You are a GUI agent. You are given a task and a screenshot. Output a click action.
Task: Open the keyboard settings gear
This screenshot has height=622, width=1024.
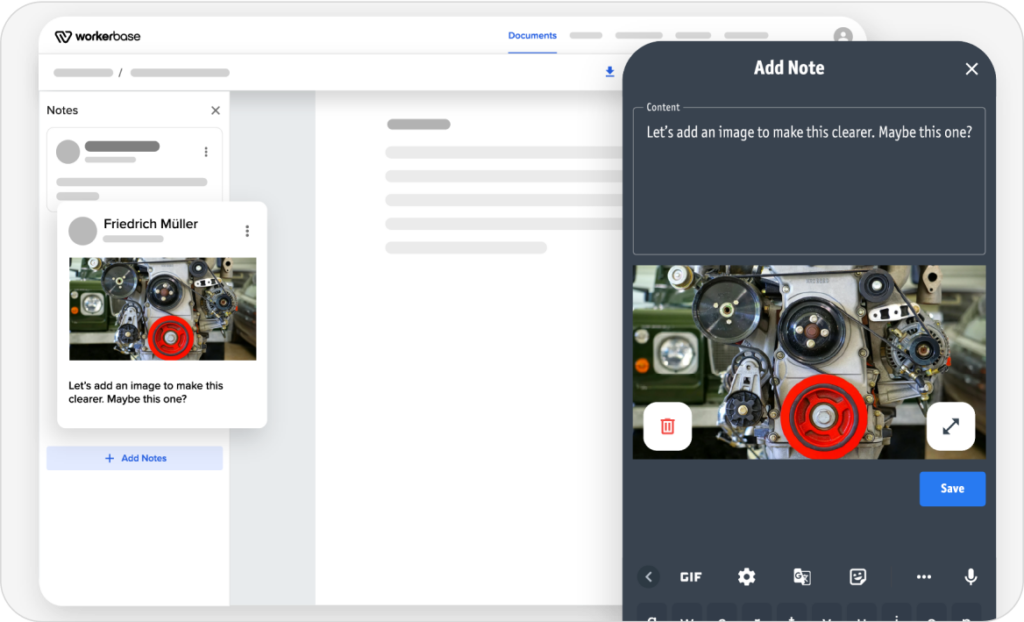pos(746,577)
